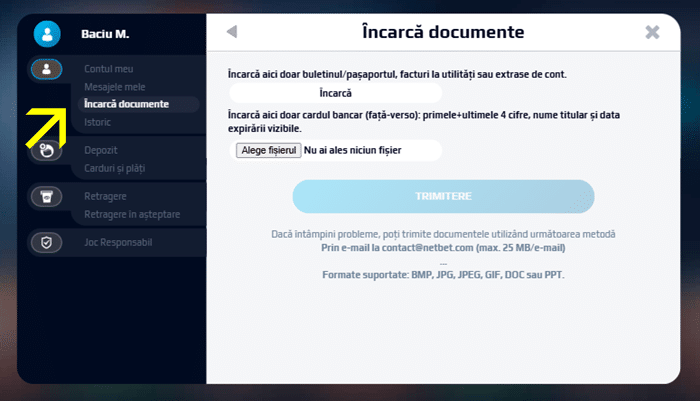700x401 pixels.
Task: Select Încarcă documente in the sidebar
Action: pos(126,104)
